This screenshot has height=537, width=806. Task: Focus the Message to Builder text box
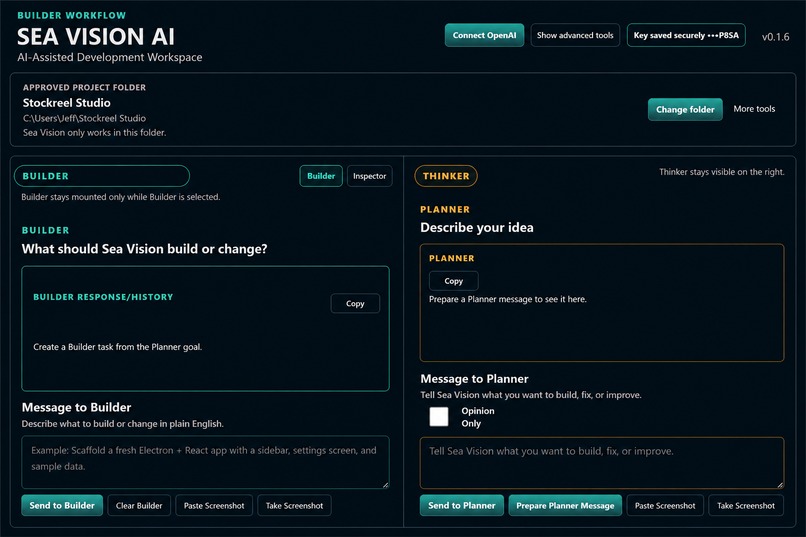click(x=205, y=462)
